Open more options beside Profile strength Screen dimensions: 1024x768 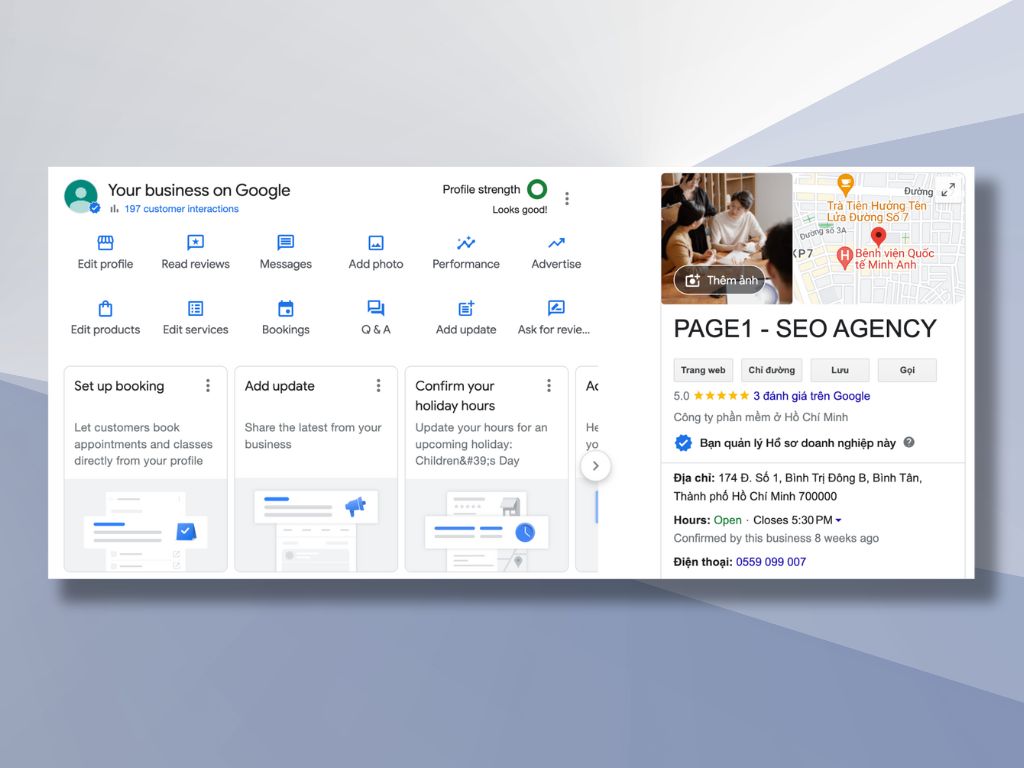(567, 198)
